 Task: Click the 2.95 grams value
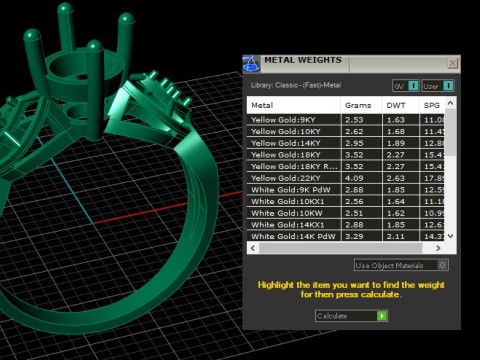[x=354, y=143]
